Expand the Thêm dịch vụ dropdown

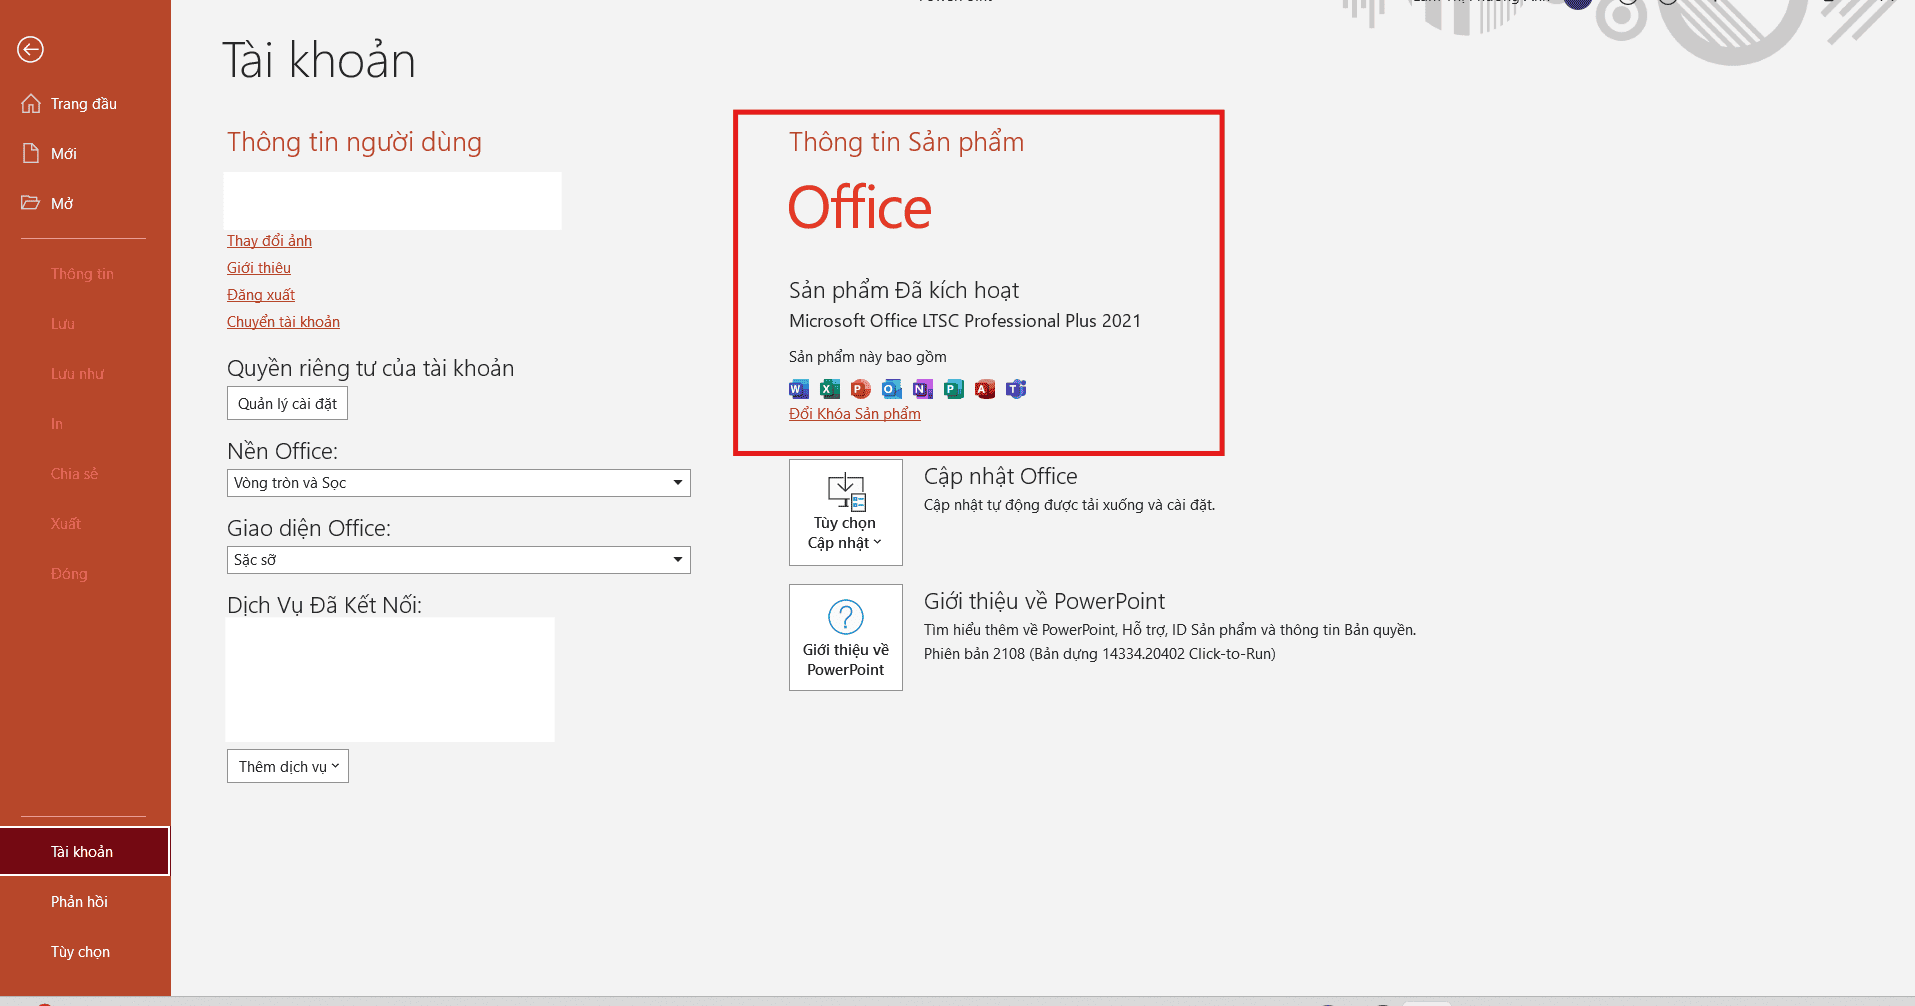pyautogui.click(x=287, y=766)
